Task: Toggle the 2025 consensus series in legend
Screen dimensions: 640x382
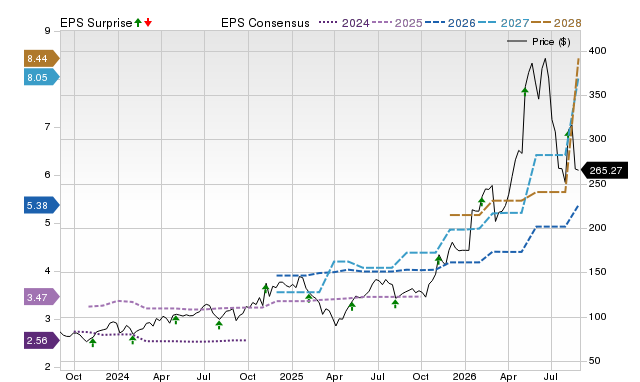Action: [x=397, y=23]
